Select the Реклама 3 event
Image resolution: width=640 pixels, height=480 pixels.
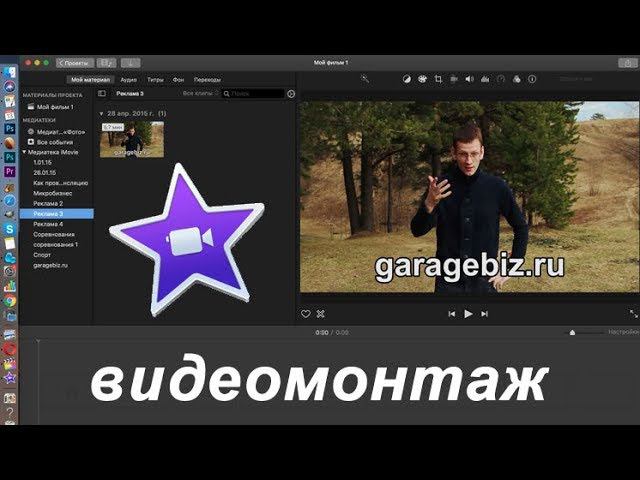pyautogui.click(x=57, y=213)
